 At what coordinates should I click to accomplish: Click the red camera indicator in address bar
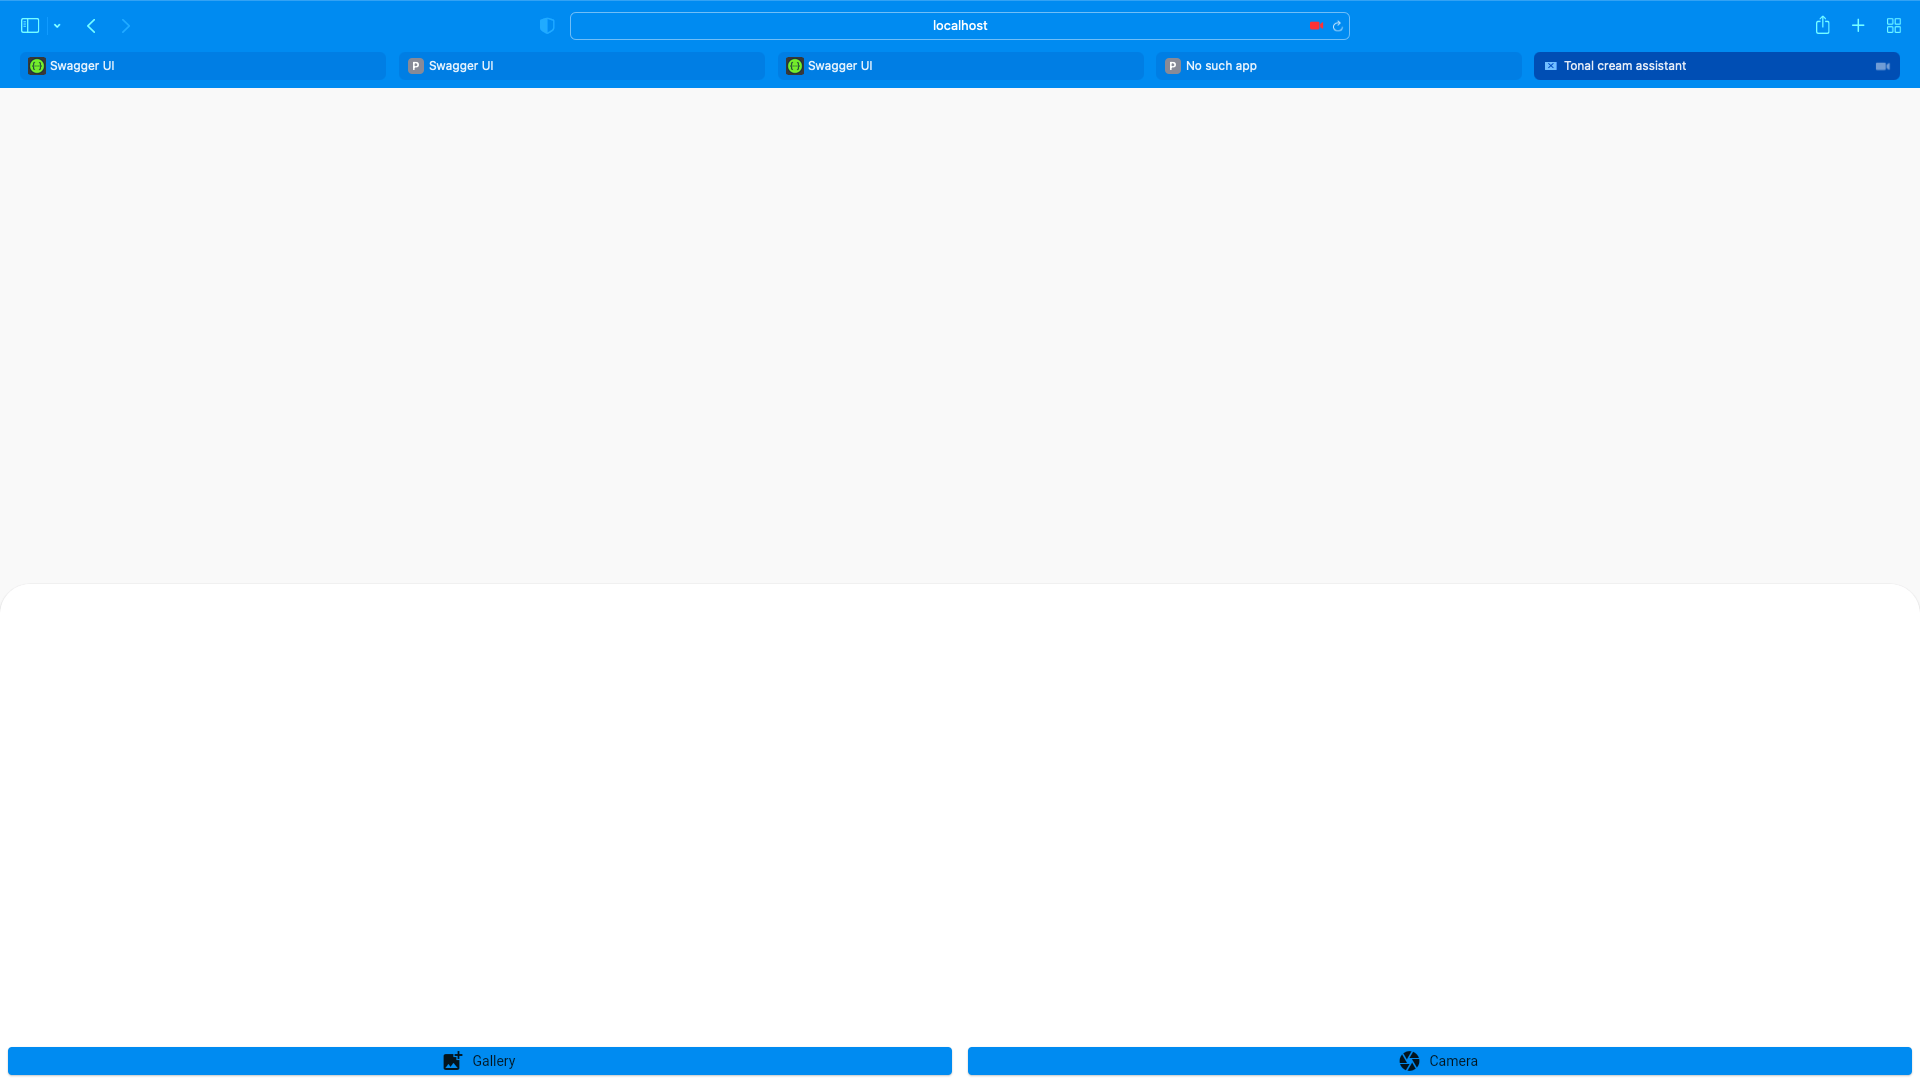(x=1315, y=26)
